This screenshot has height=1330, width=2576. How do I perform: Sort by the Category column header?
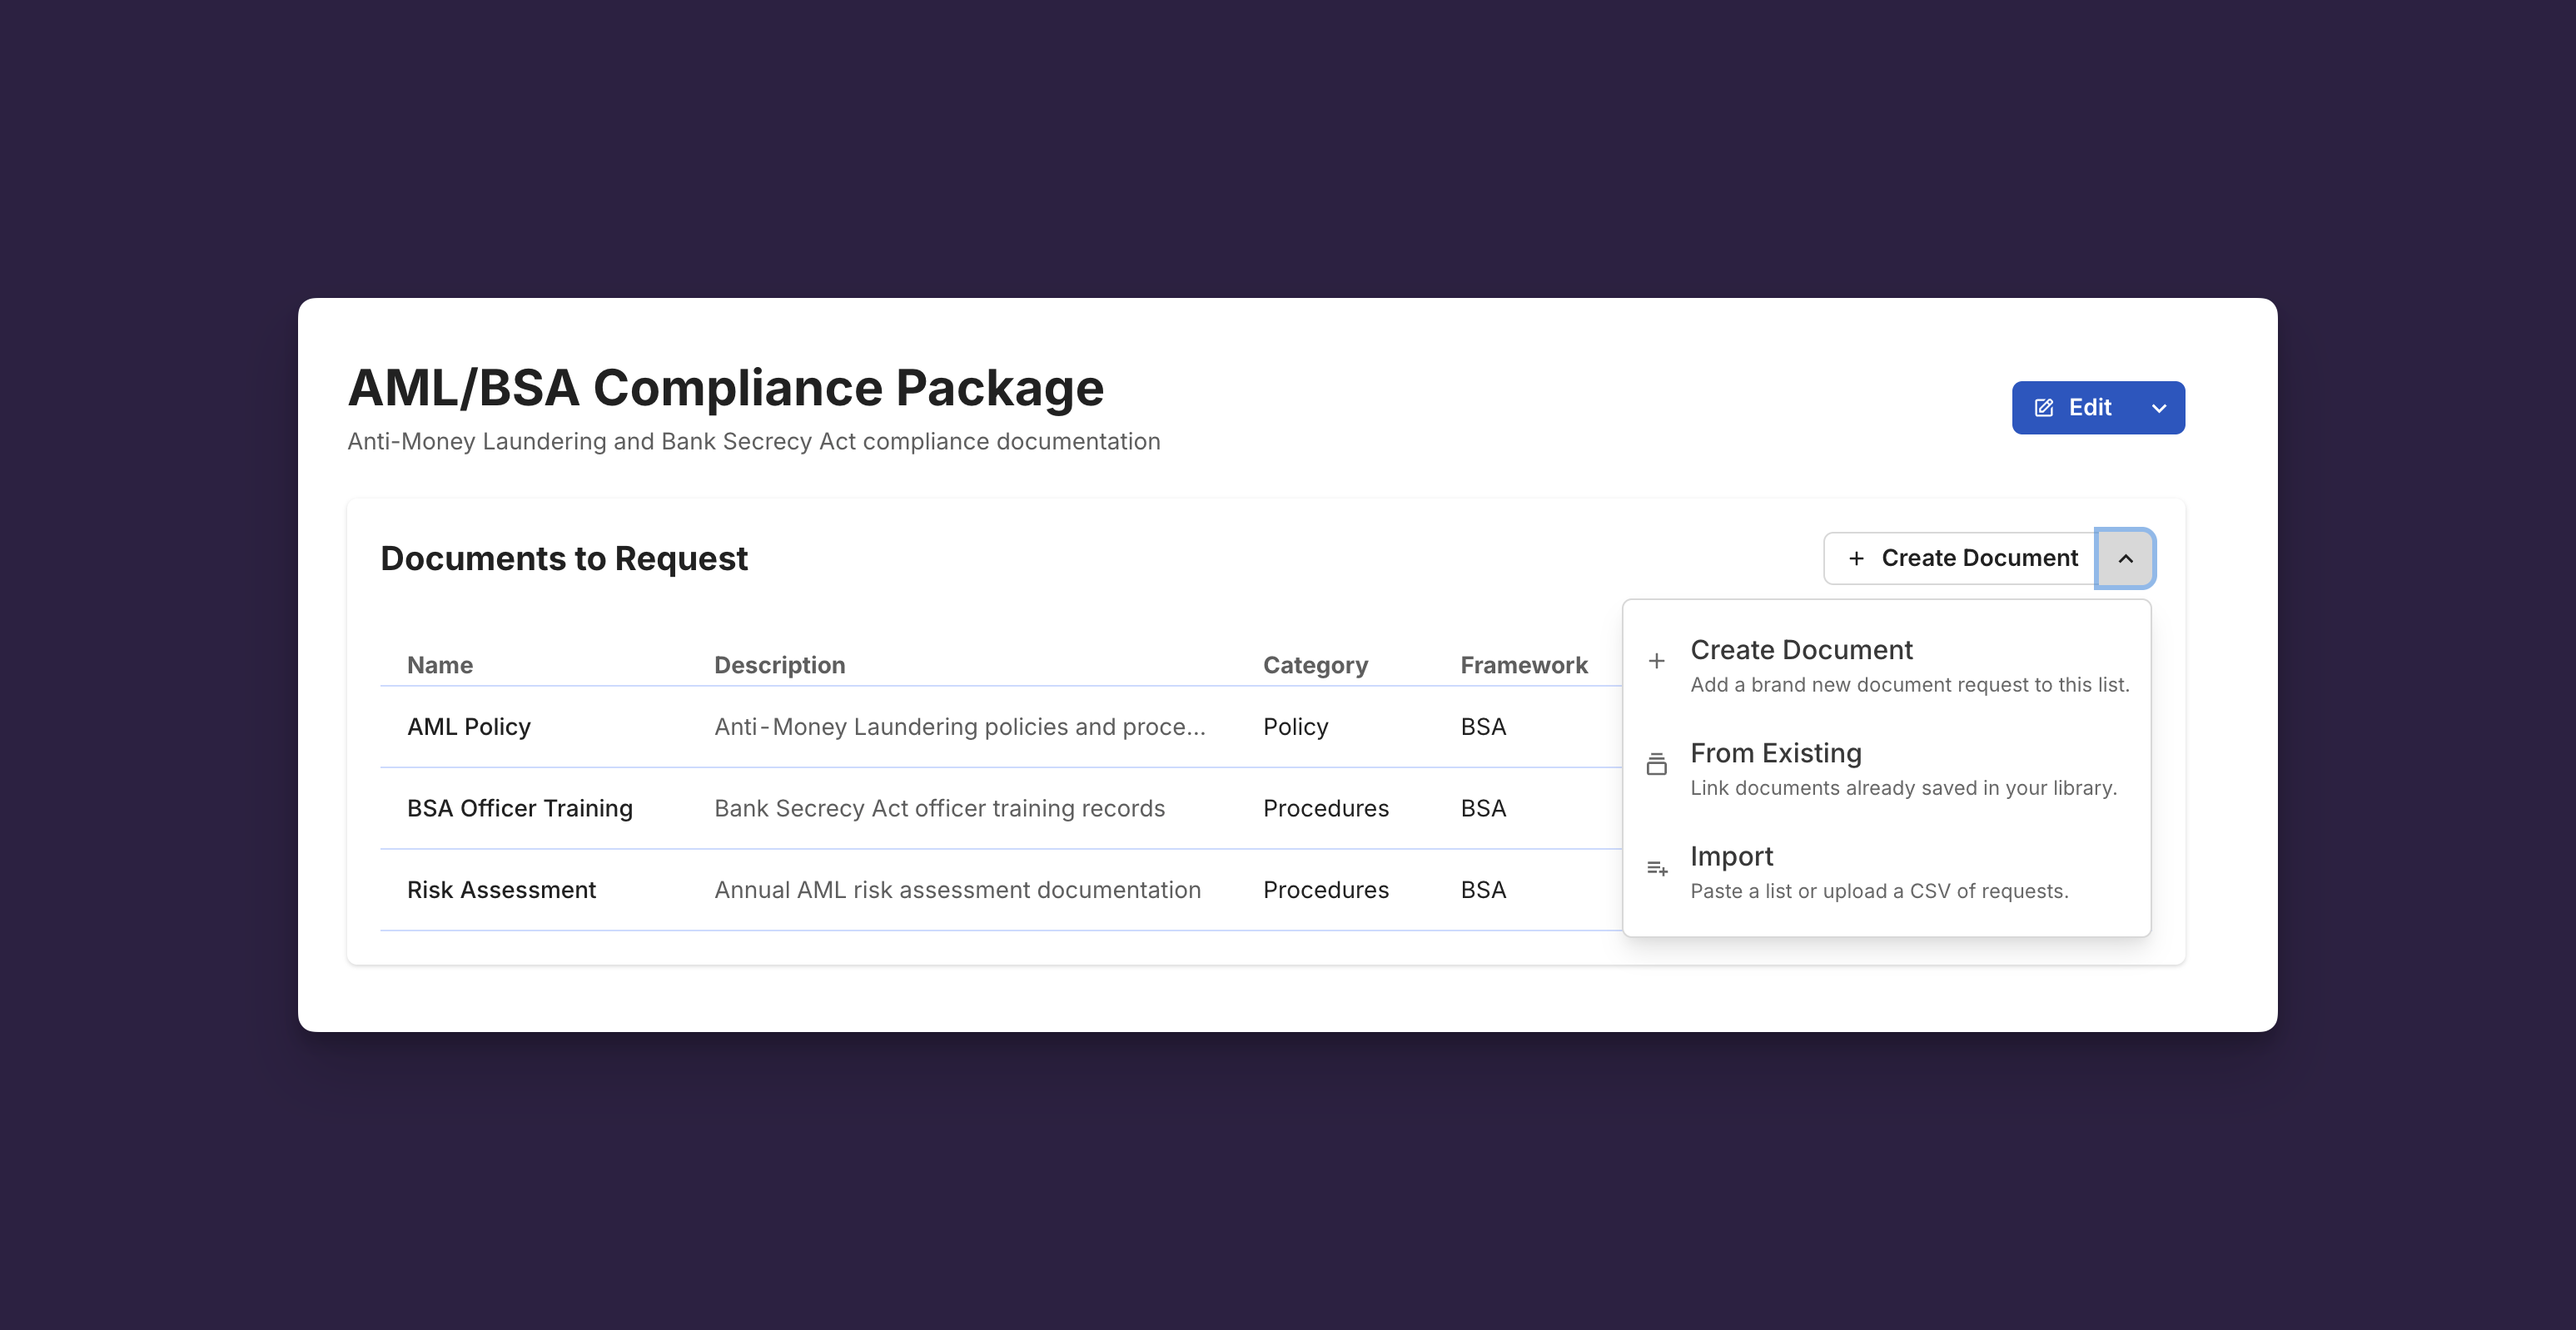point(1315,665)
